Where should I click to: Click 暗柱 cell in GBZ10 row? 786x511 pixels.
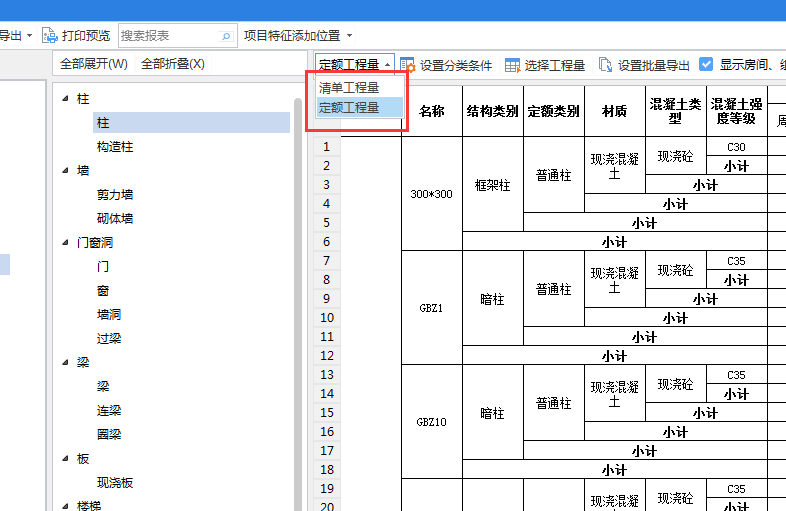[493, 412]
